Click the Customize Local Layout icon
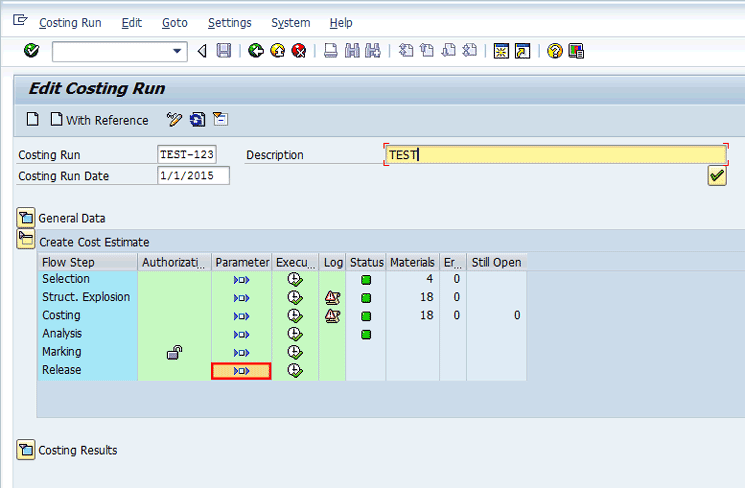Screen dimensions: 745x488 click(576, 50)
